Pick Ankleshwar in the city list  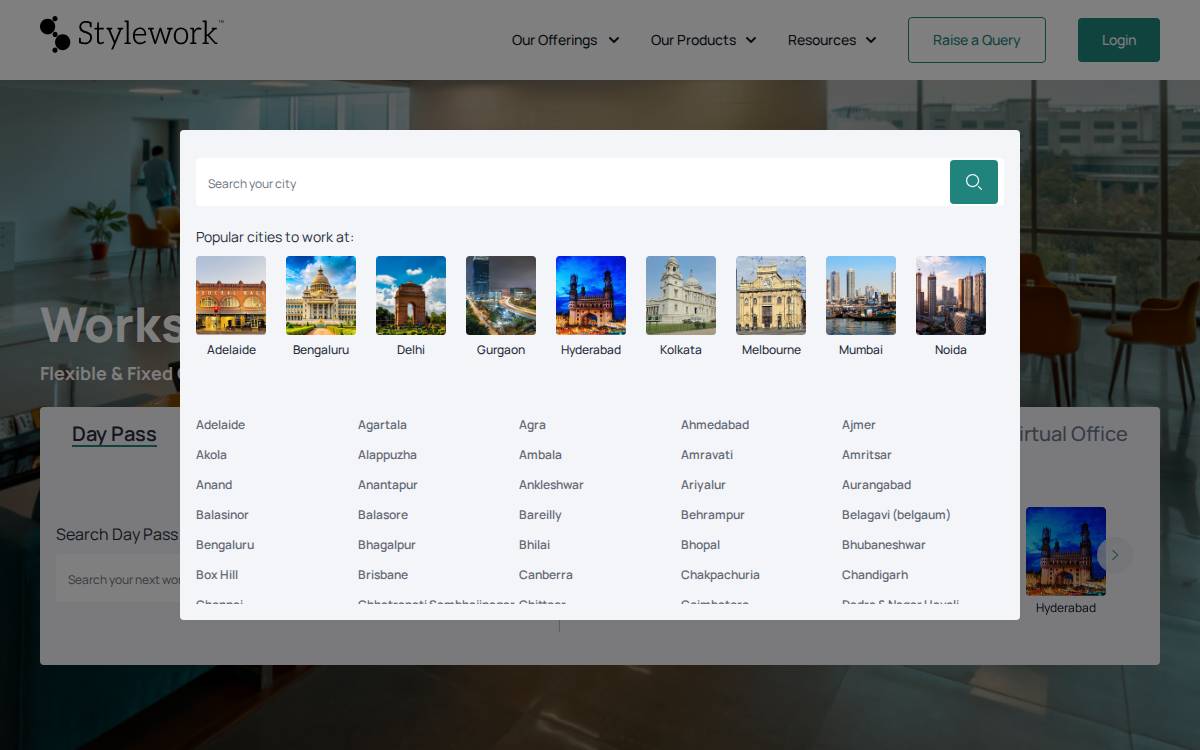pos(551,485)
